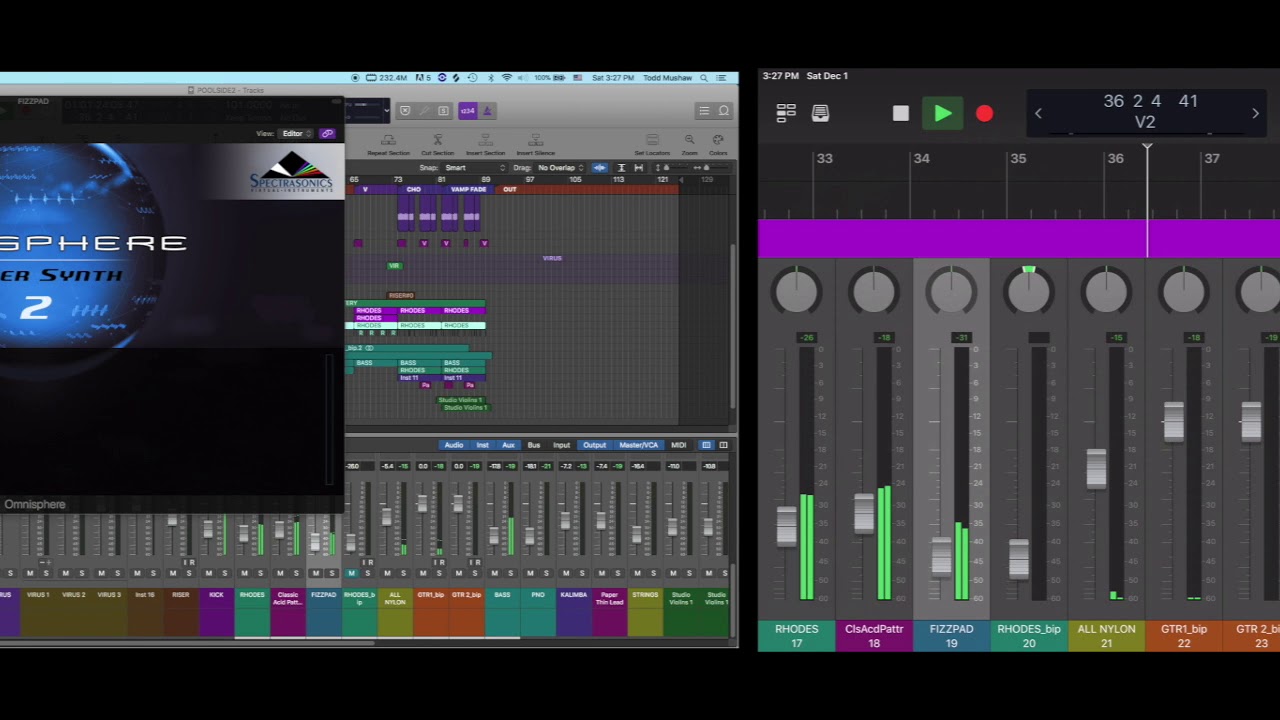
Task: Go to next display with right chevron
Action: pyautogui.click(x=1255, y=113)
